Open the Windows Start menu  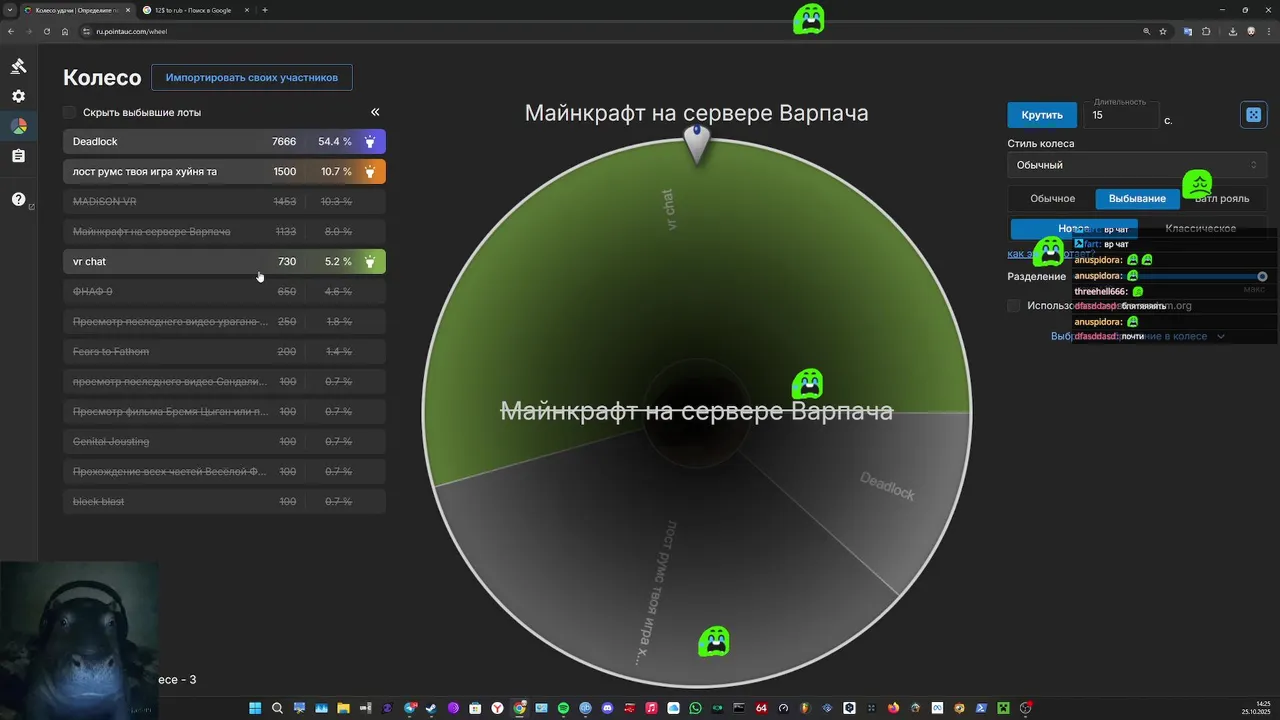254,708
